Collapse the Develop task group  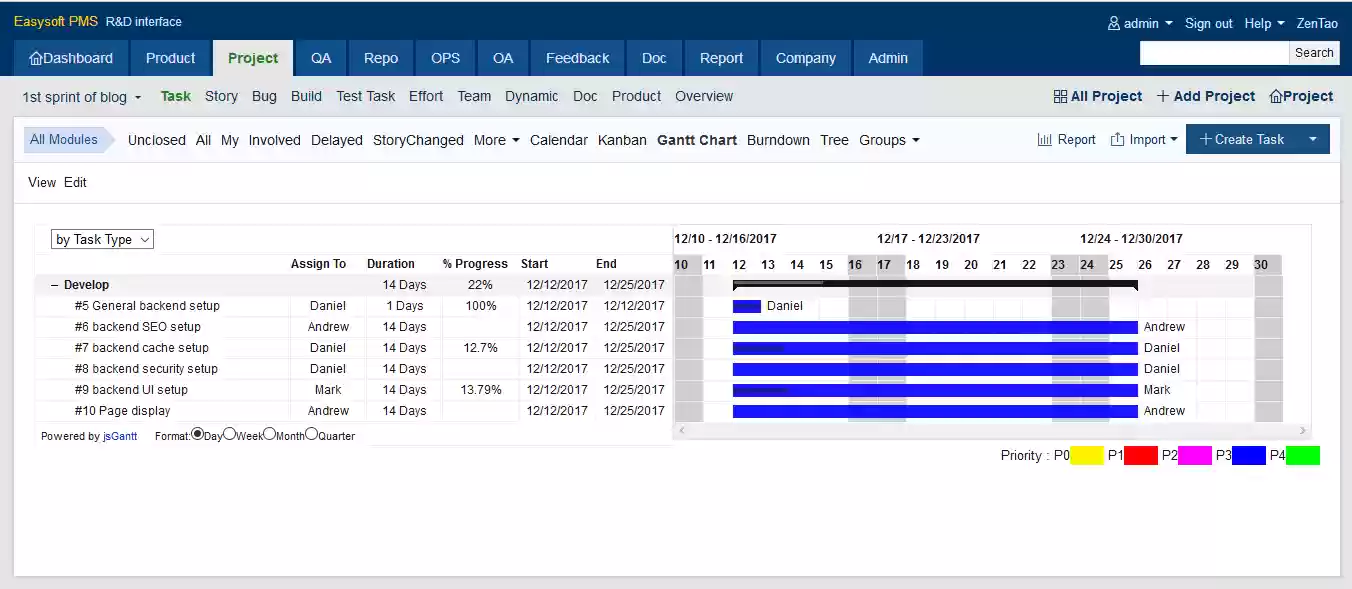click(53, 284)
